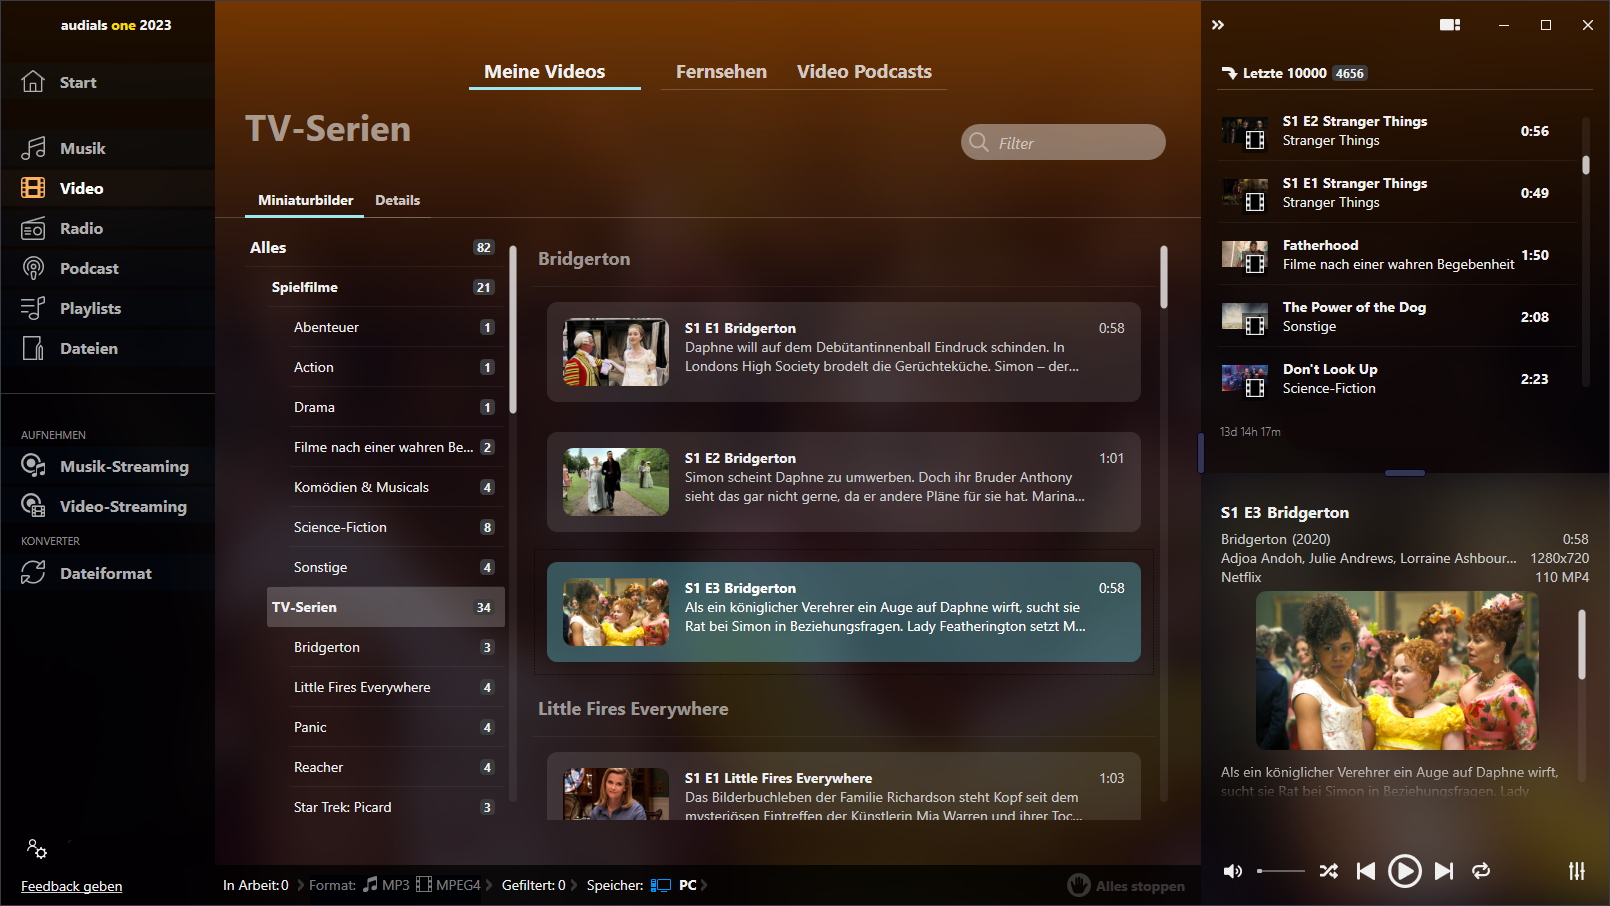The width and height of the screenshot is (1610, 906).
Task: Switch to the Fernsehen tab
Action: coord(721,72)
